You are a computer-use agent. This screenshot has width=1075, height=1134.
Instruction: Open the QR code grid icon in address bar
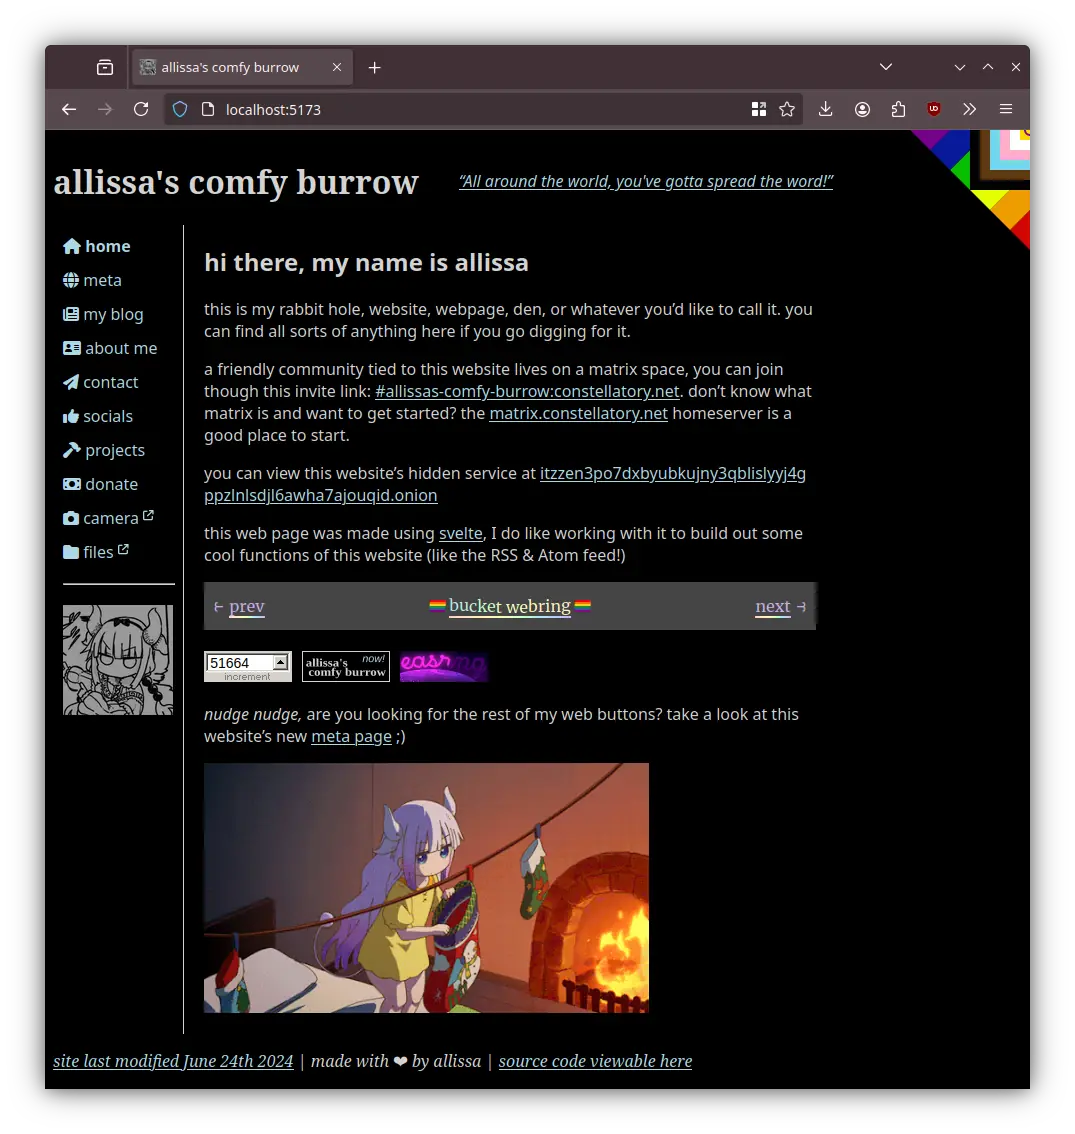tap(758, 109)
